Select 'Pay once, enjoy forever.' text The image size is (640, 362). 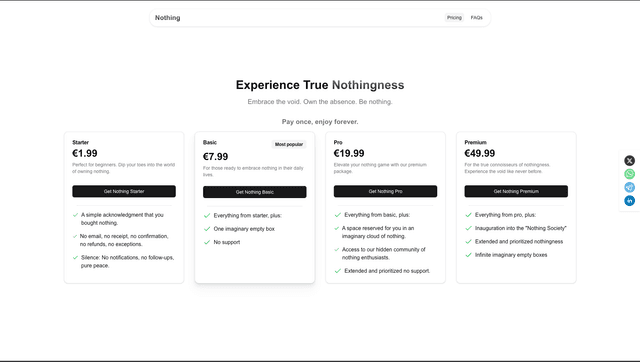coord(320,122)
